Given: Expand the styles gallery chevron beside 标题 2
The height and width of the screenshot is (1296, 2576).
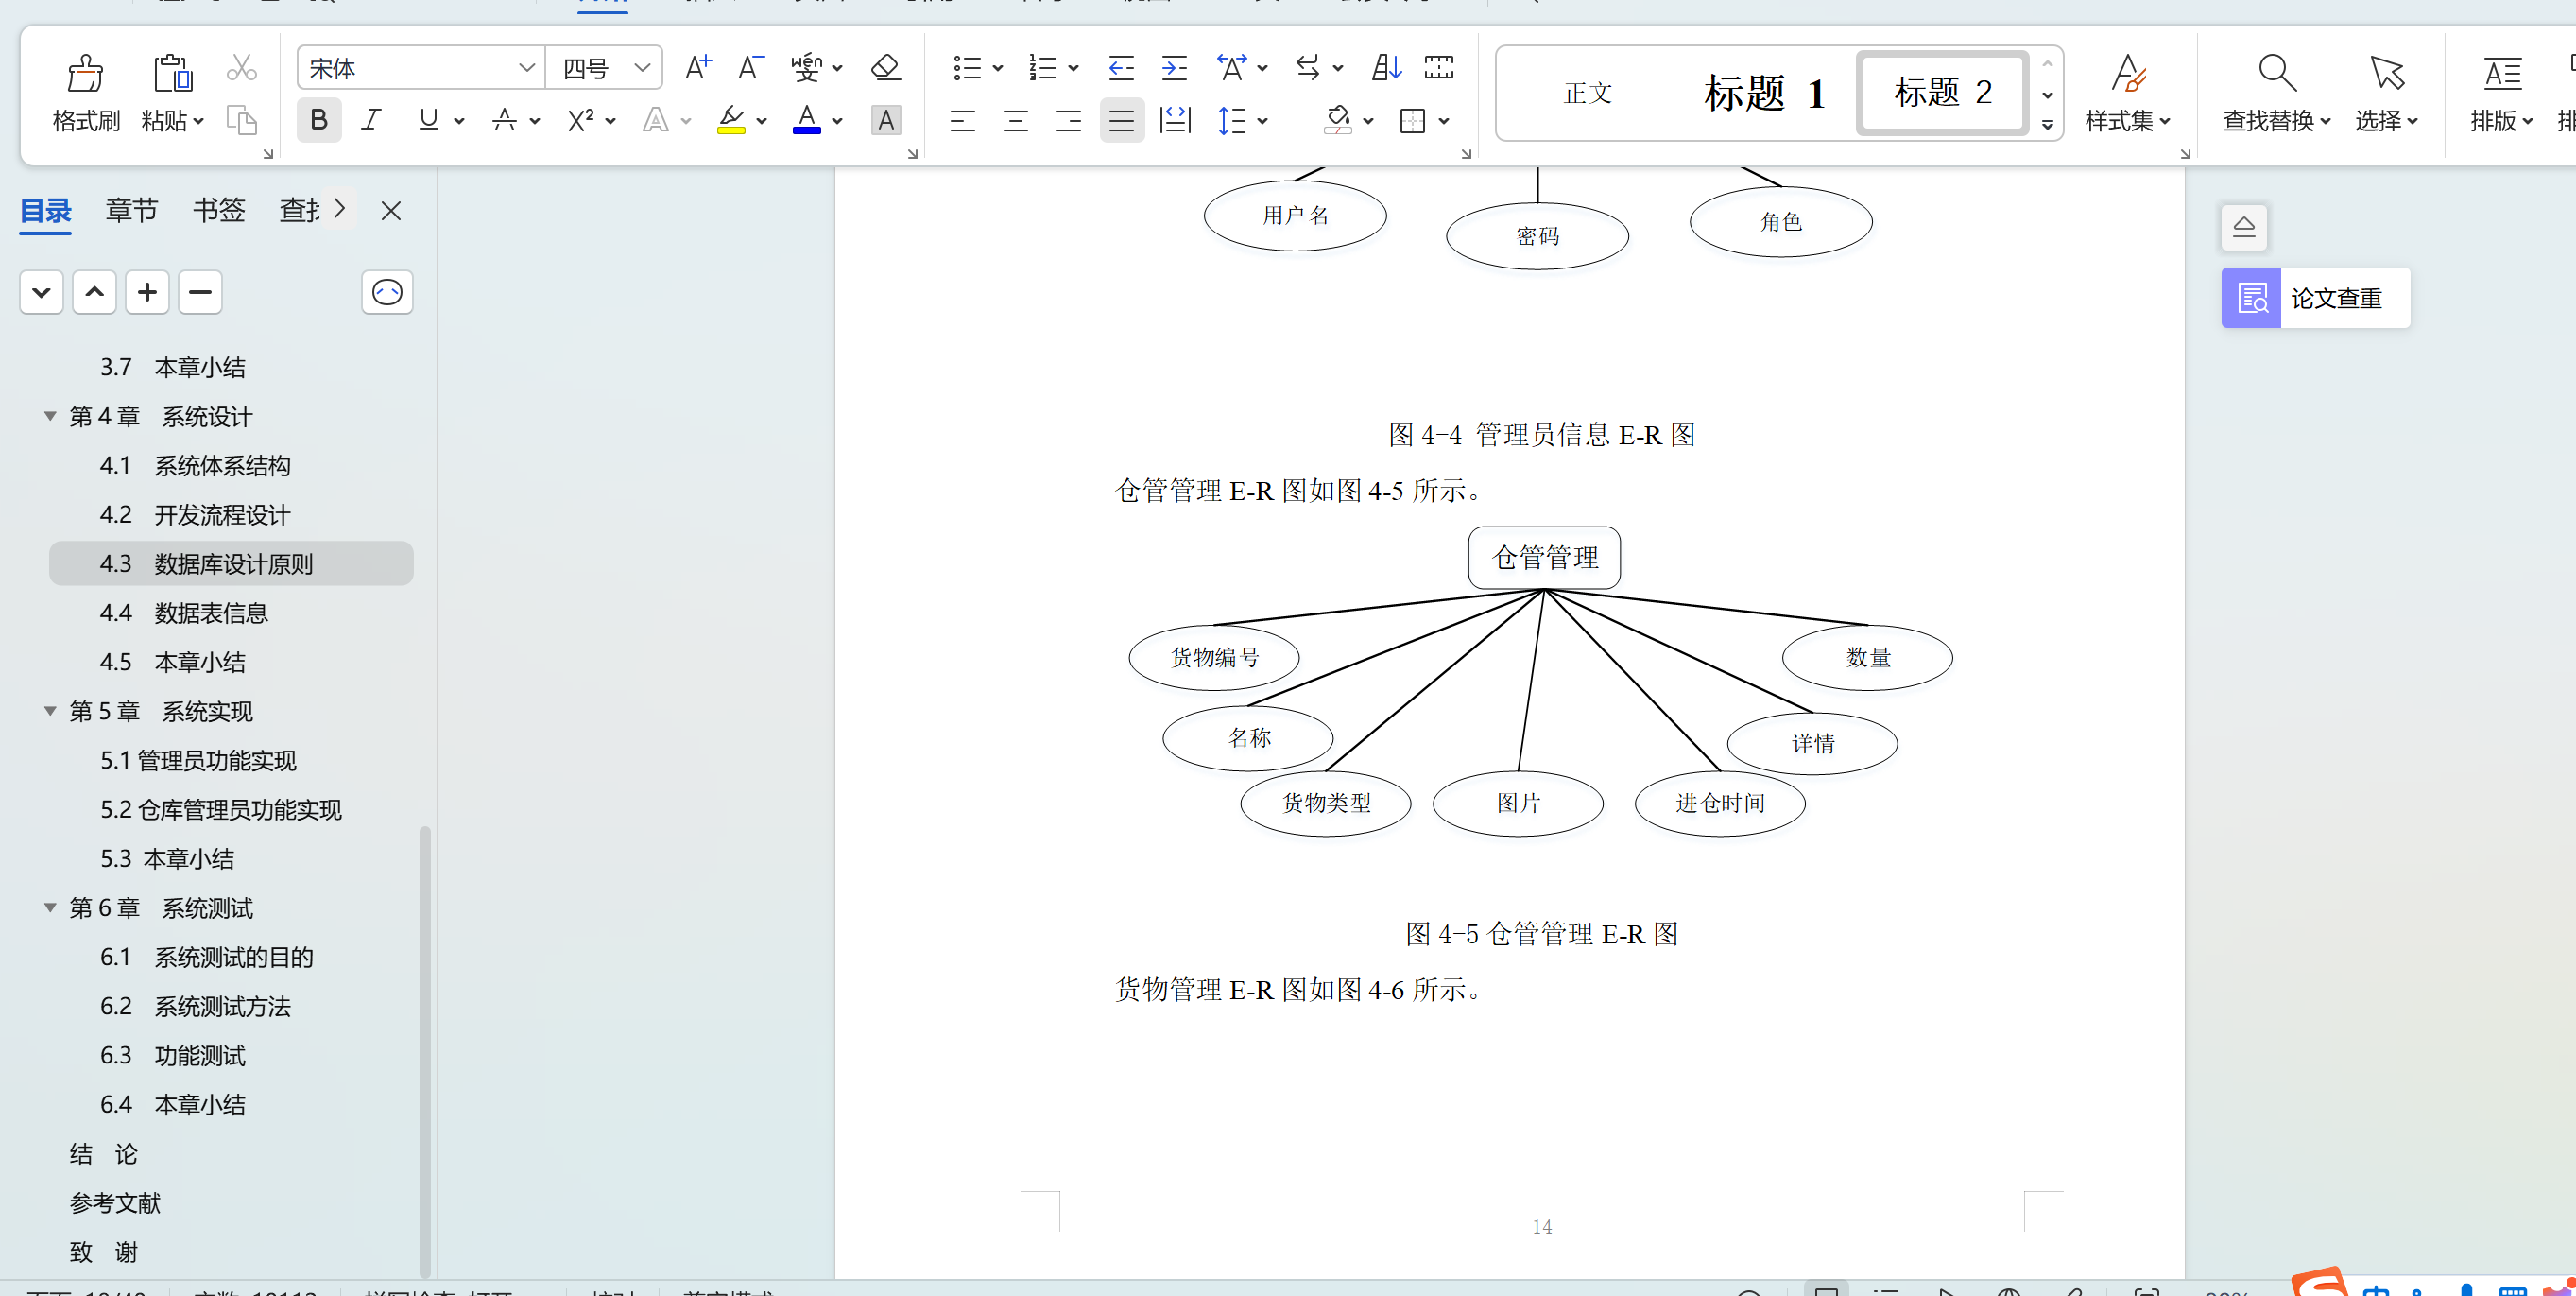Looking at the screenshot, I should tap(2046, 124).
